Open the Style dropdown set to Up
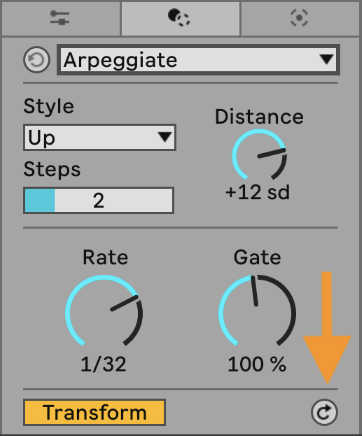This screenshot has height=436, width=362. pyautogui.click(x=99, y=137)
